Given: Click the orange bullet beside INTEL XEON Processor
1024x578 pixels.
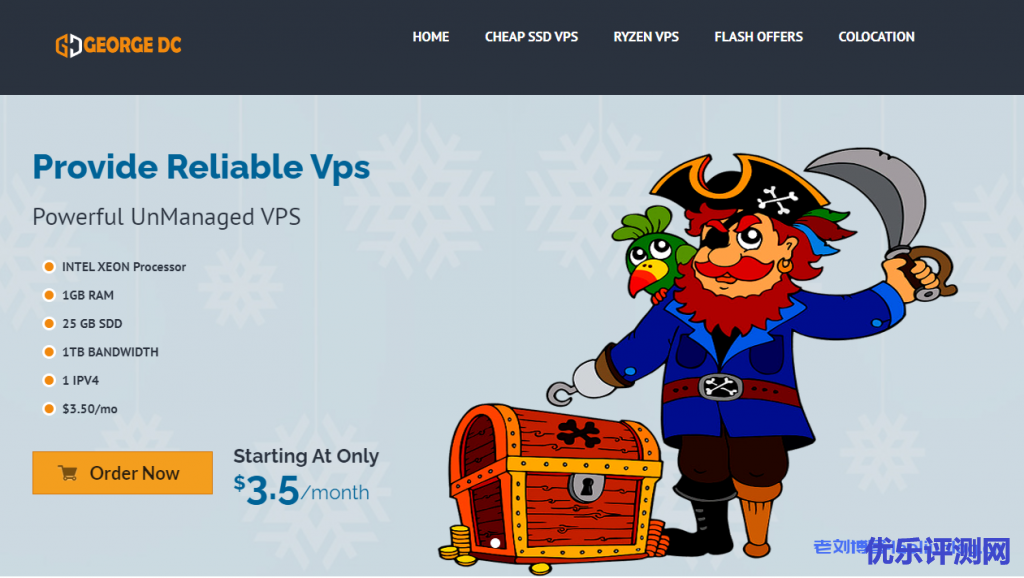Looking at the screenshot, I should point(49,266).
